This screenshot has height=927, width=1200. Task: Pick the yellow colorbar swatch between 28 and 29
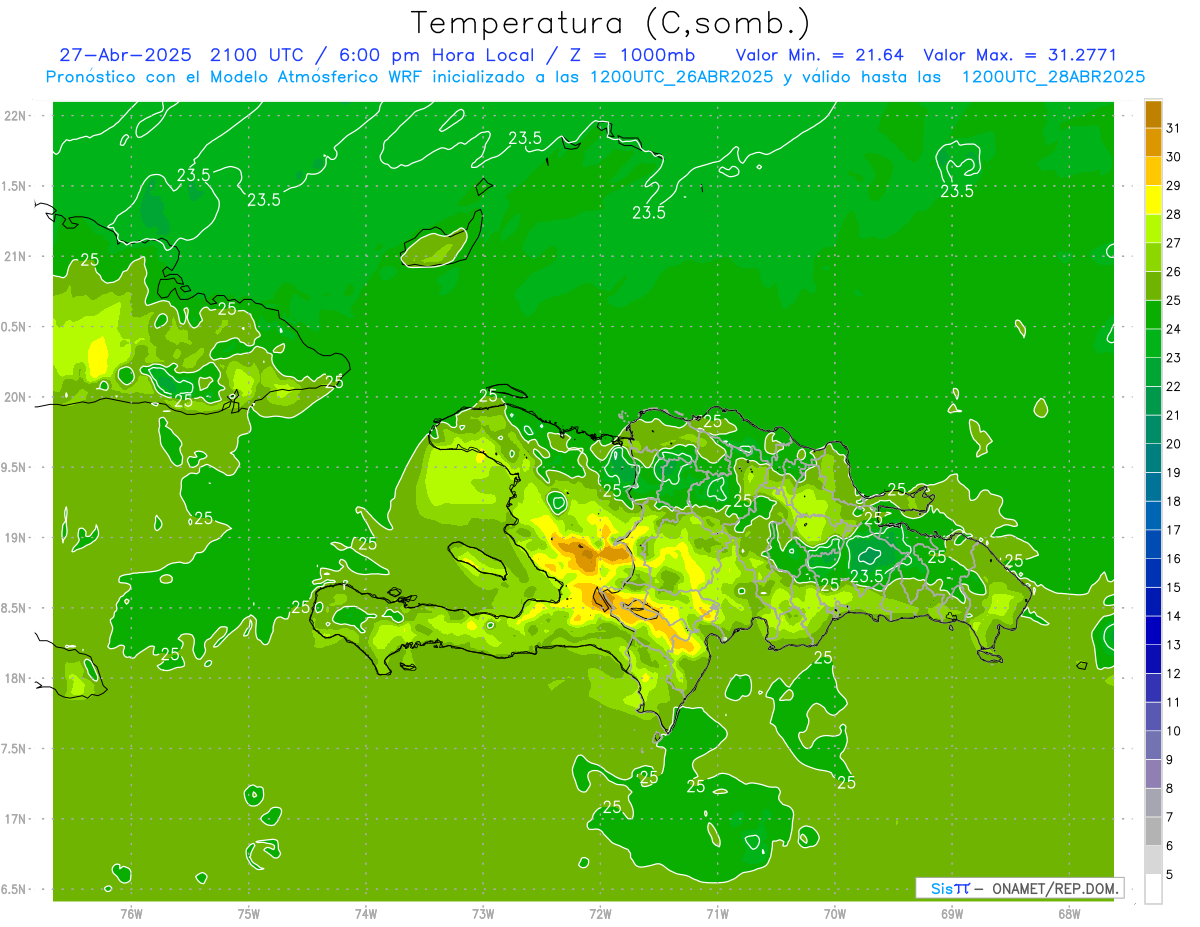point(1153,200)
